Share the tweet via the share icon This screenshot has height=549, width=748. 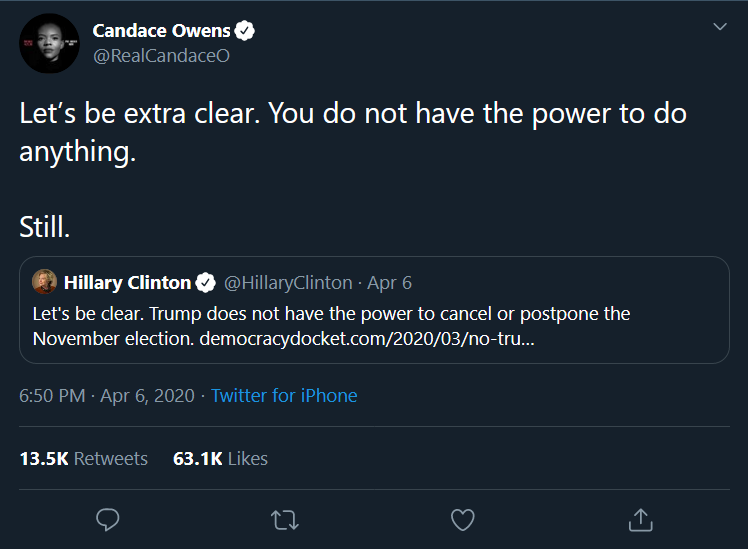(640, 520)
